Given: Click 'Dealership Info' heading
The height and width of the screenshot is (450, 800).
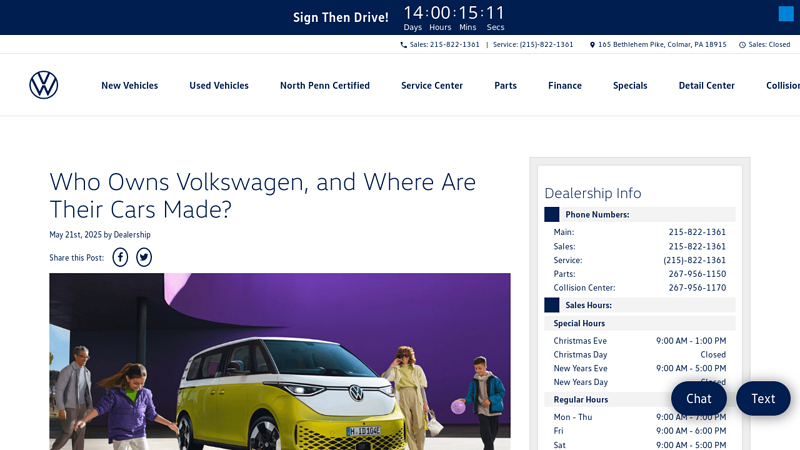Looking at the screenshot, I should click(x=593, y=193).
